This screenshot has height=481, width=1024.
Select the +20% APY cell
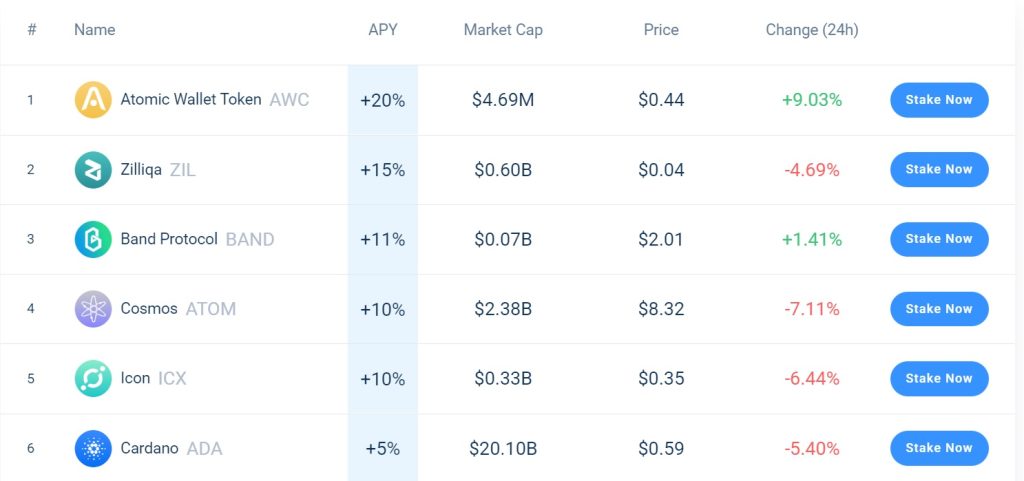pos(382,100)
